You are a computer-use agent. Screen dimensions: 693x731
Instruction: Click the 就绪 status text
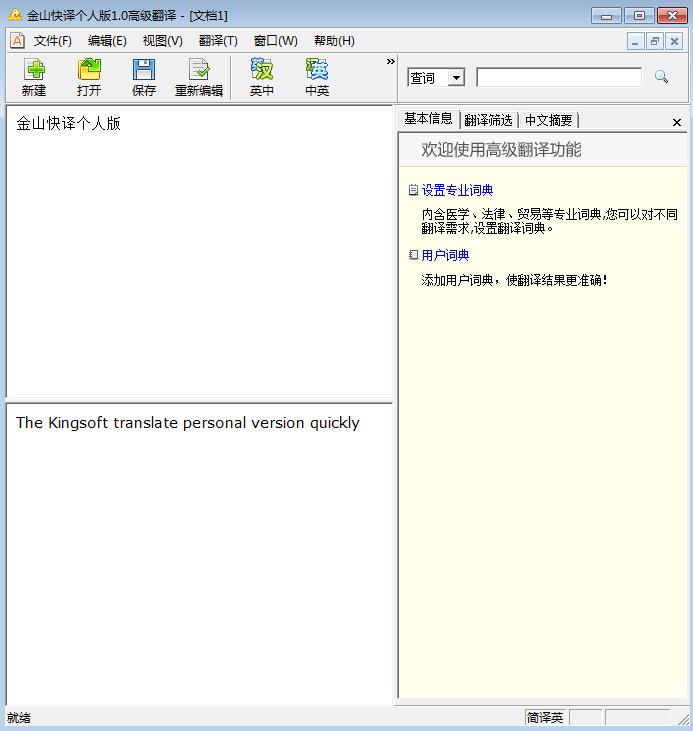pyautogui.click(x=19, y=718)
